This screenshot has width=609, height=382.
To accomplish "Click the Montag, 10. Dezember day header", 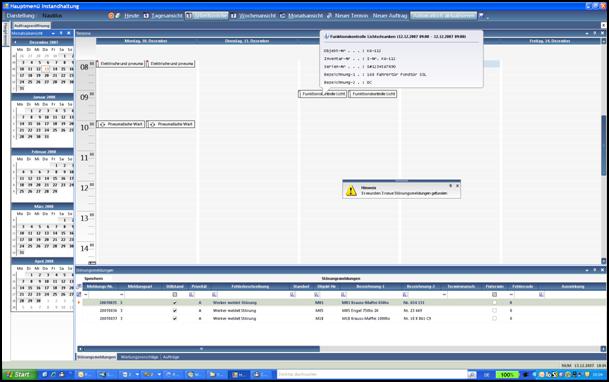I will pyautogui.click(x=146, y=41).
